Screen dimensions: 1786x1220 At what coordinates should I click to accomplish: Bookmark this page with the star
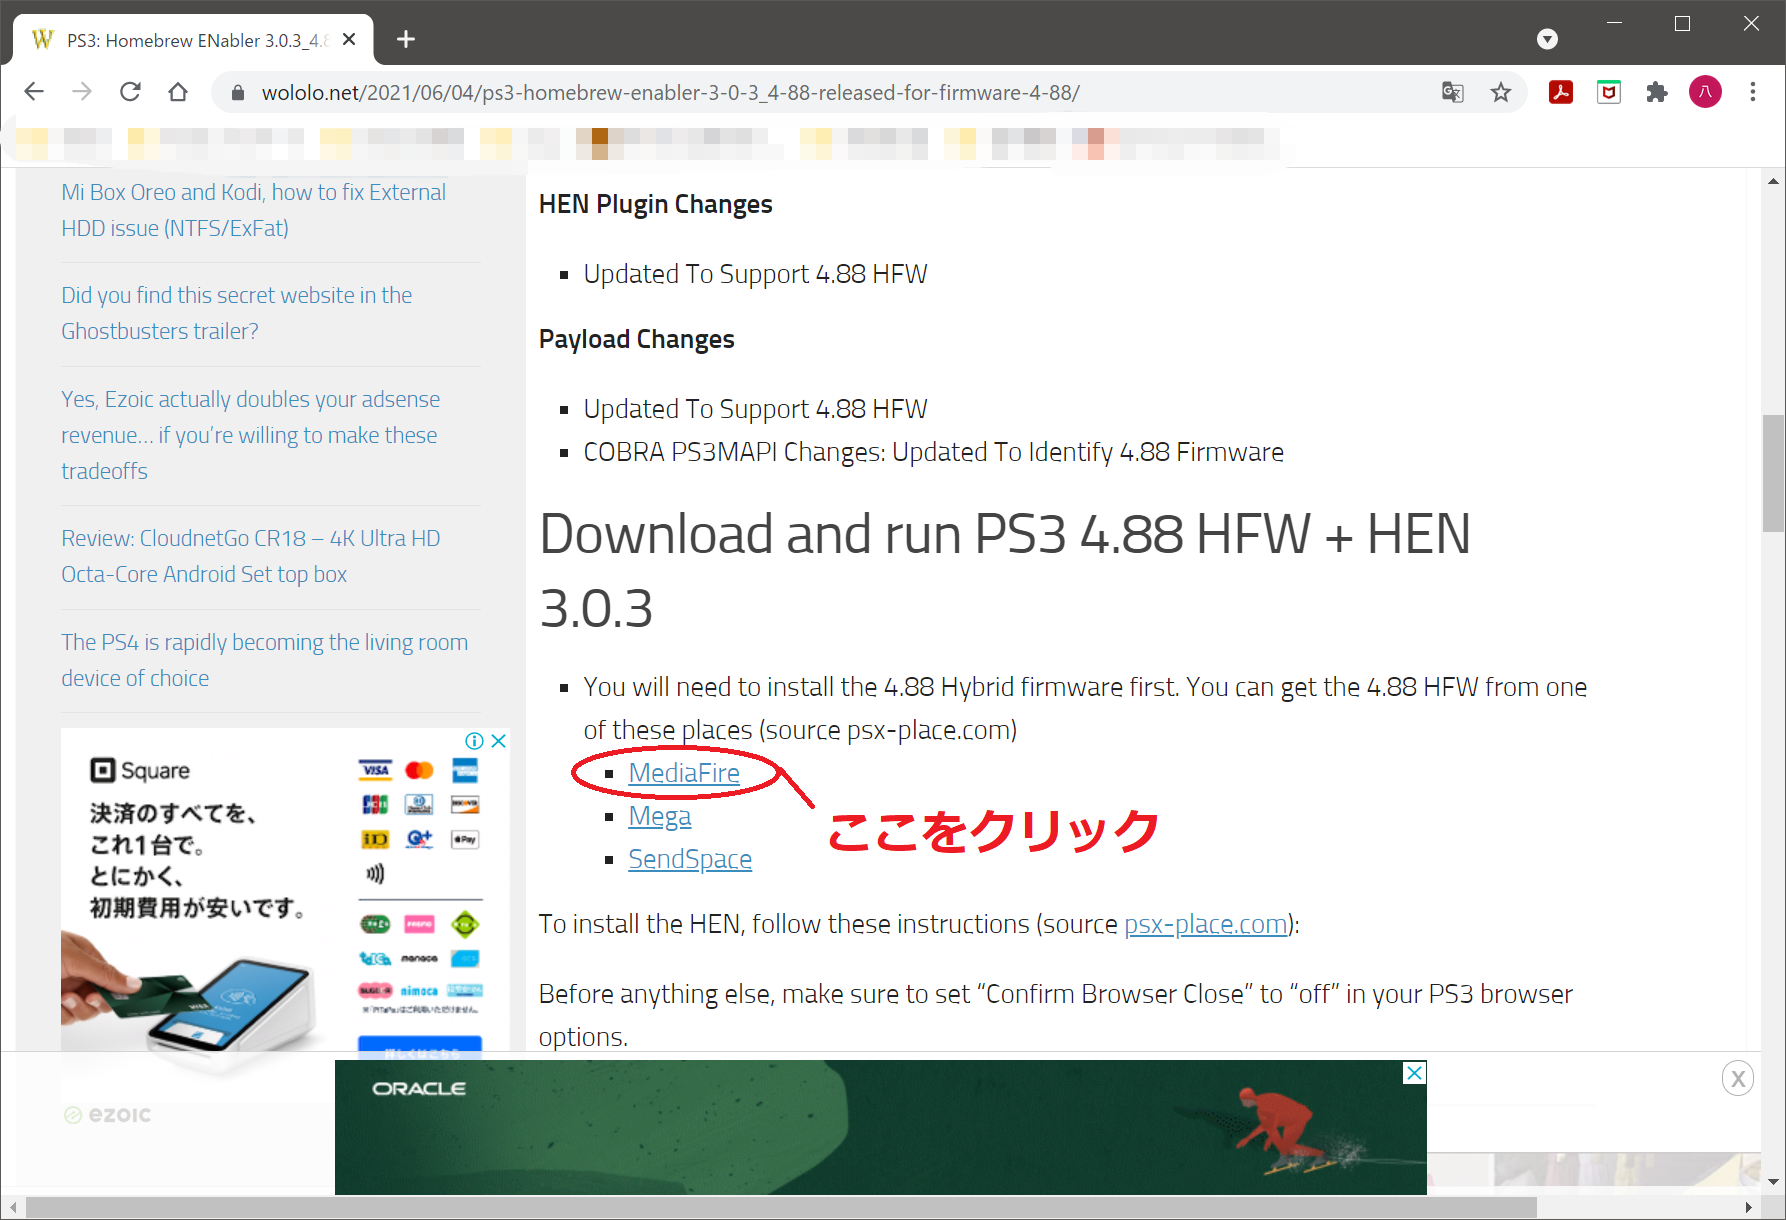1501,93
